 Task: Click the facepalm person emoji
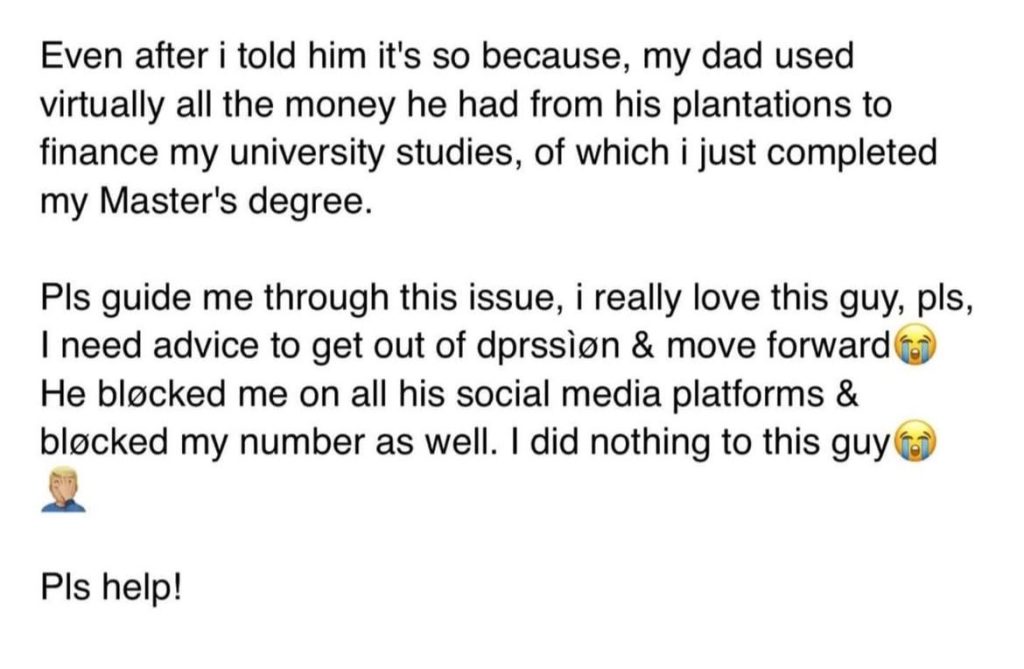(63, 490)
